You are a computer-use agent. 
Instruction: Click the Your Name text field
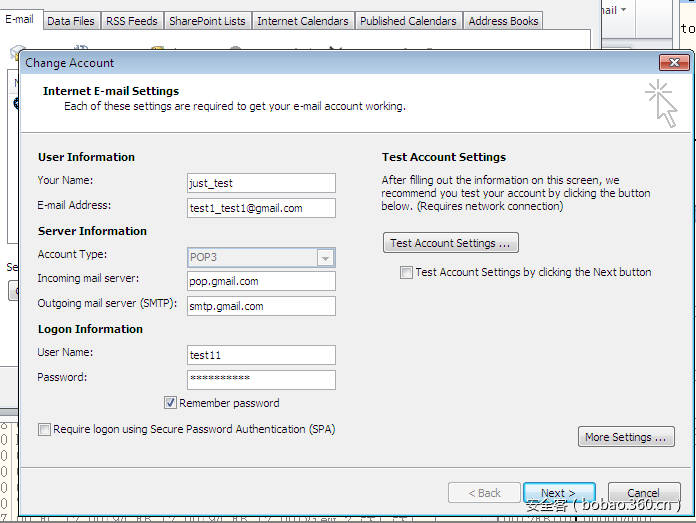click(x=261, y=183)
